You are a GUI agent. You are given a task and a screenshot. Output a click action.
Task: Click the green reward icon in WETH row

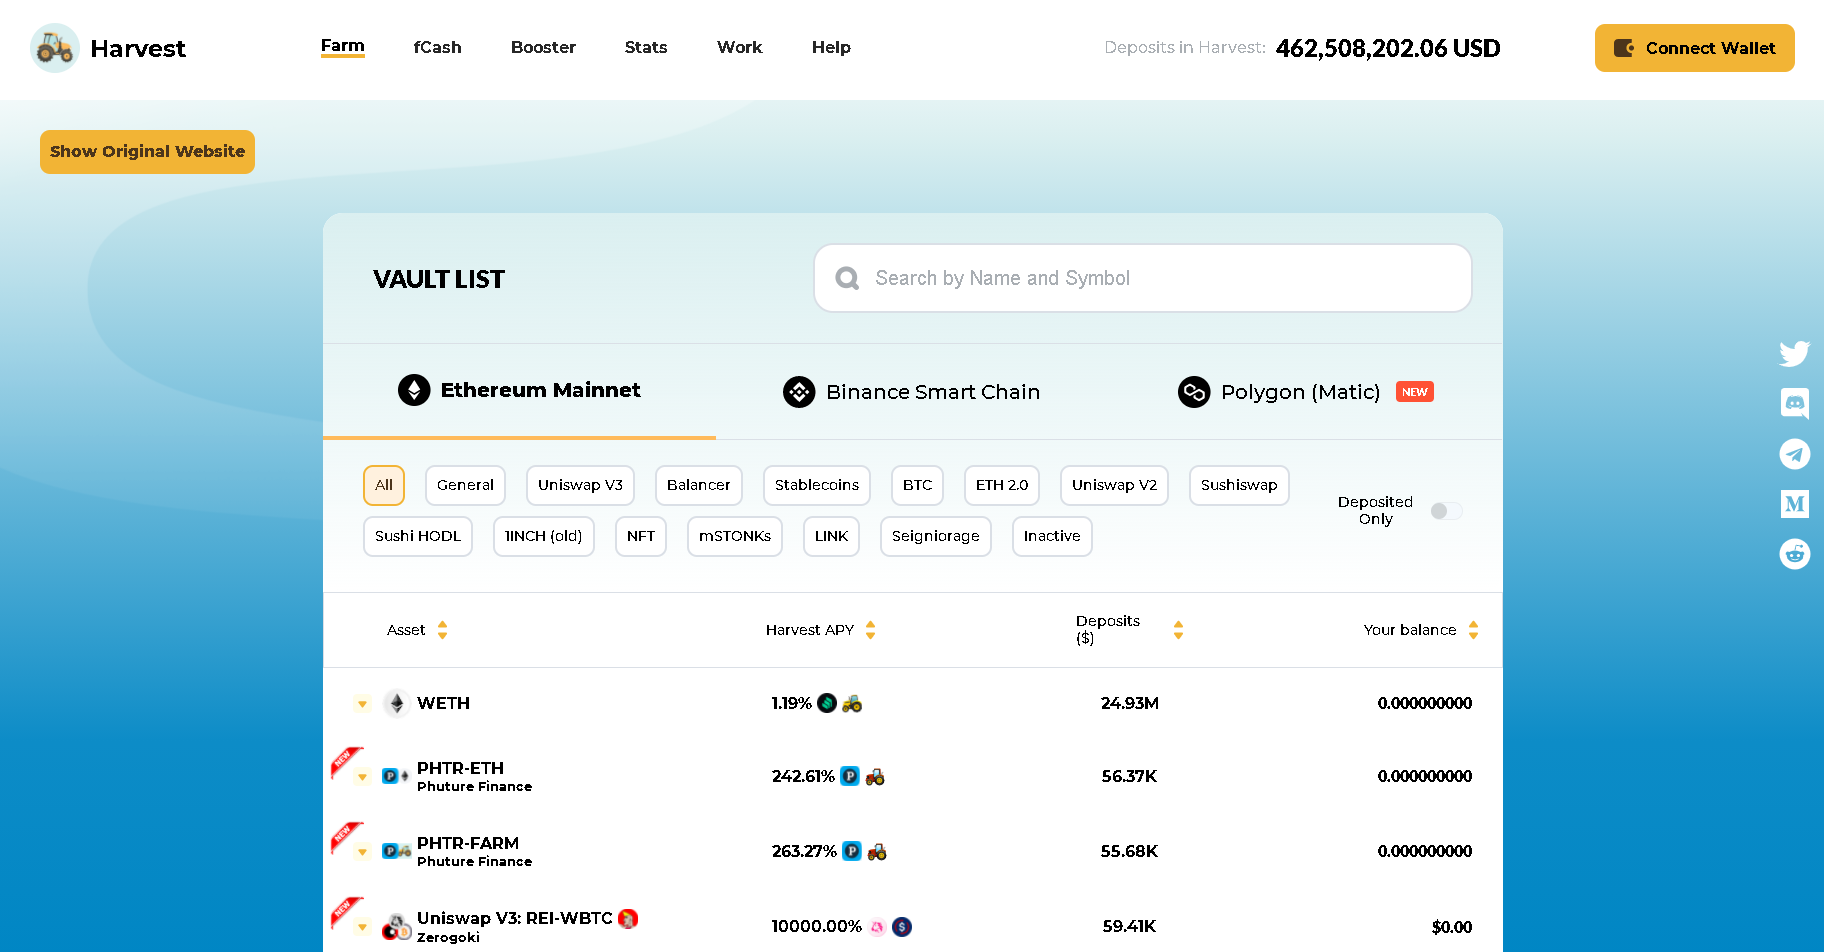pyautogui.click(x=827, y=703)
